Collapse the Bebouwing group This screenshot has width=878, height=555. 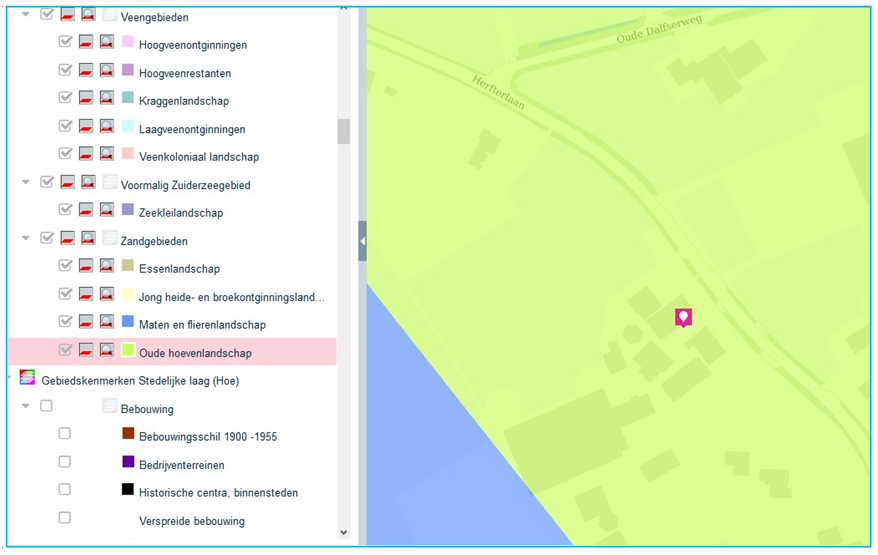click(26, 405)
